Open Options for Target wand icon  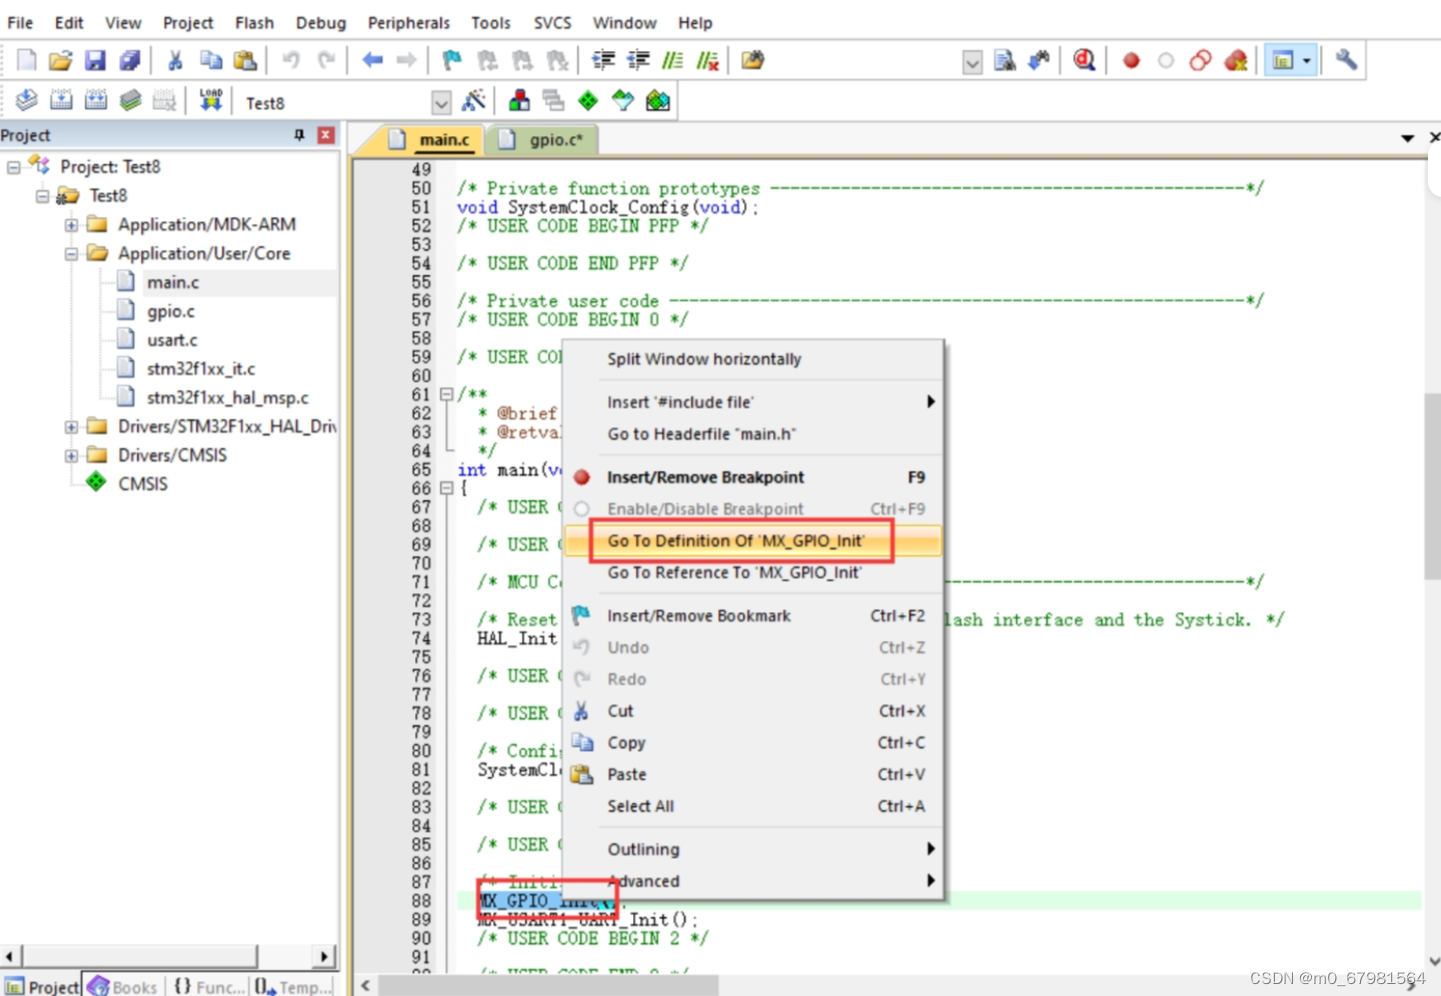473,100
